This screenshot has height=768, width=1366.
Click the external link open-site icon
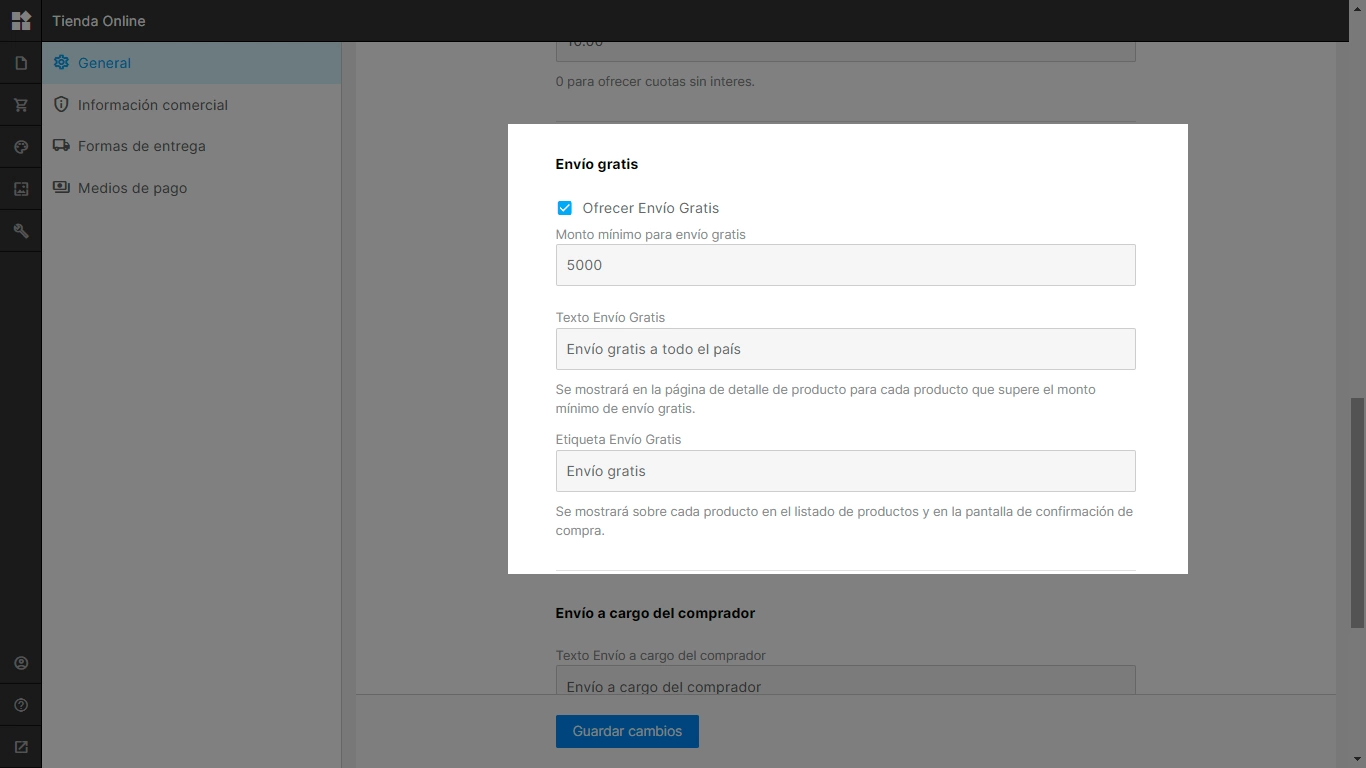point(21,747)
